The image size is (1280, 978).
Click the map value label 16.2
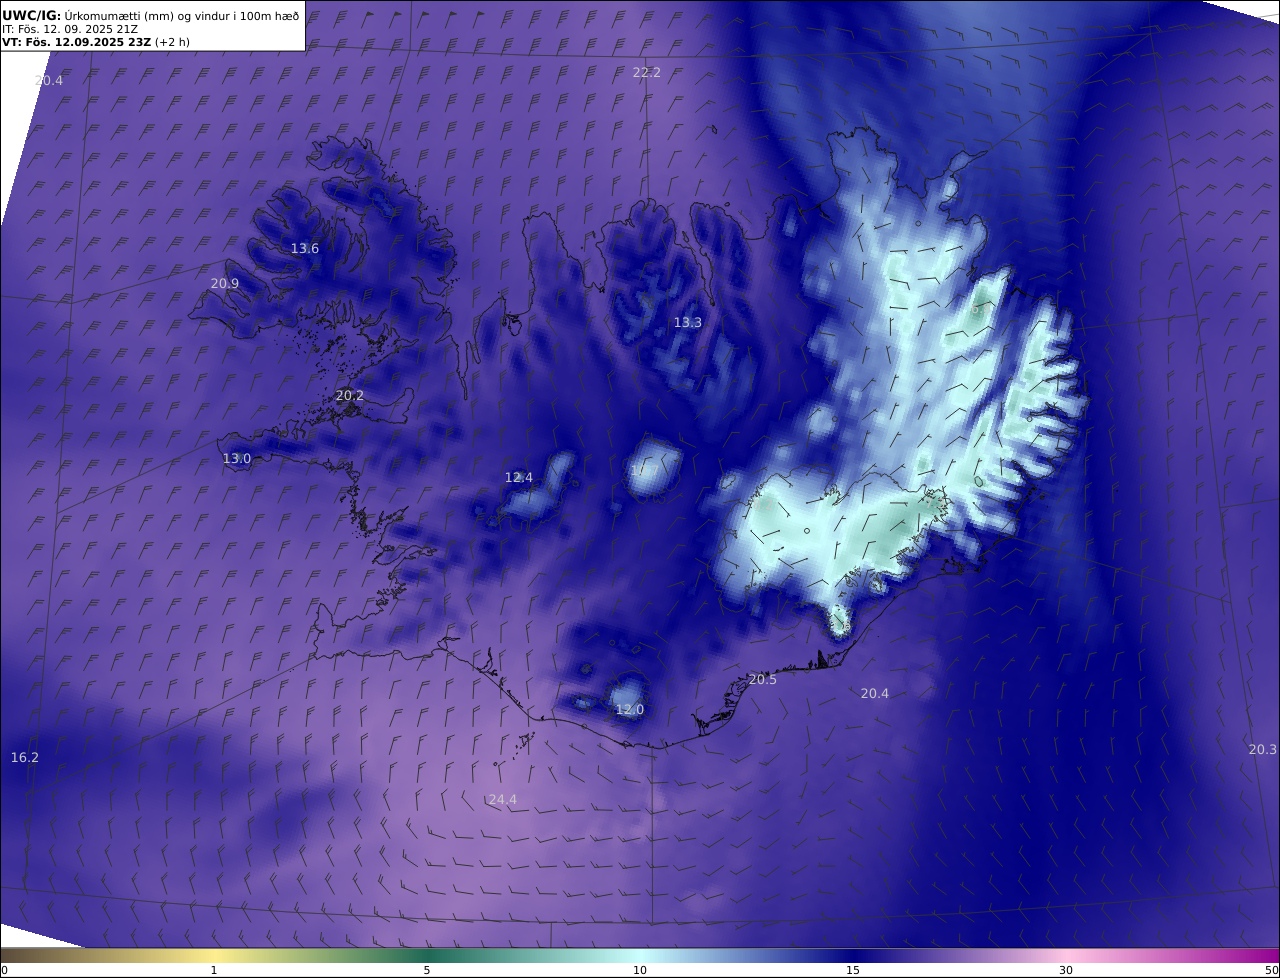25,758
